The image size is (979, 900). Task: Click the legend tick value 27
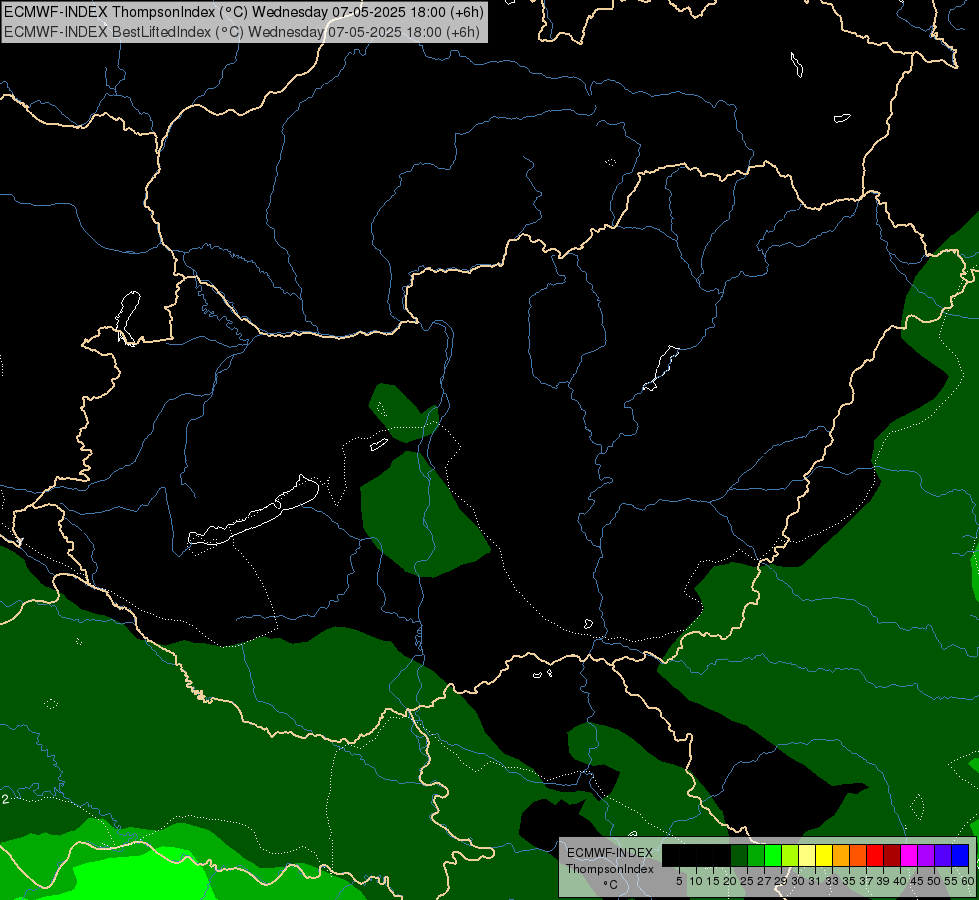pos(764,881)
